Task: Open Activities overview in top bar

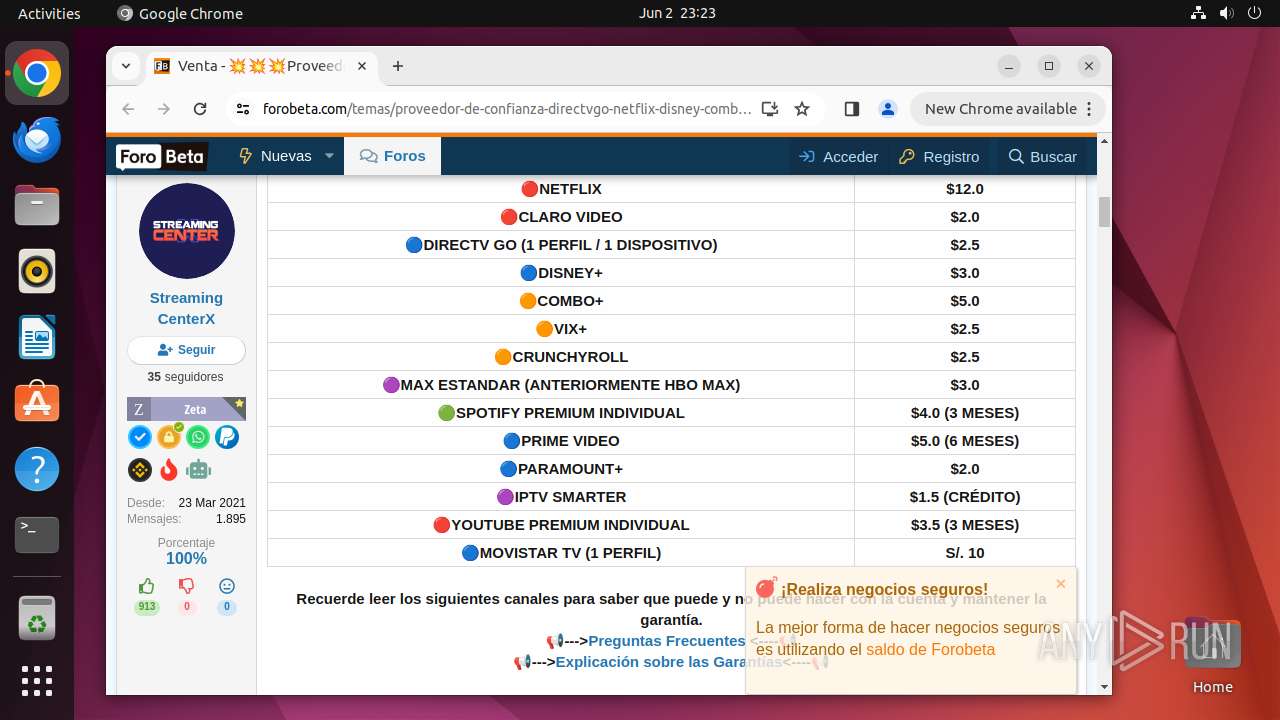Action: coord(49,14)
